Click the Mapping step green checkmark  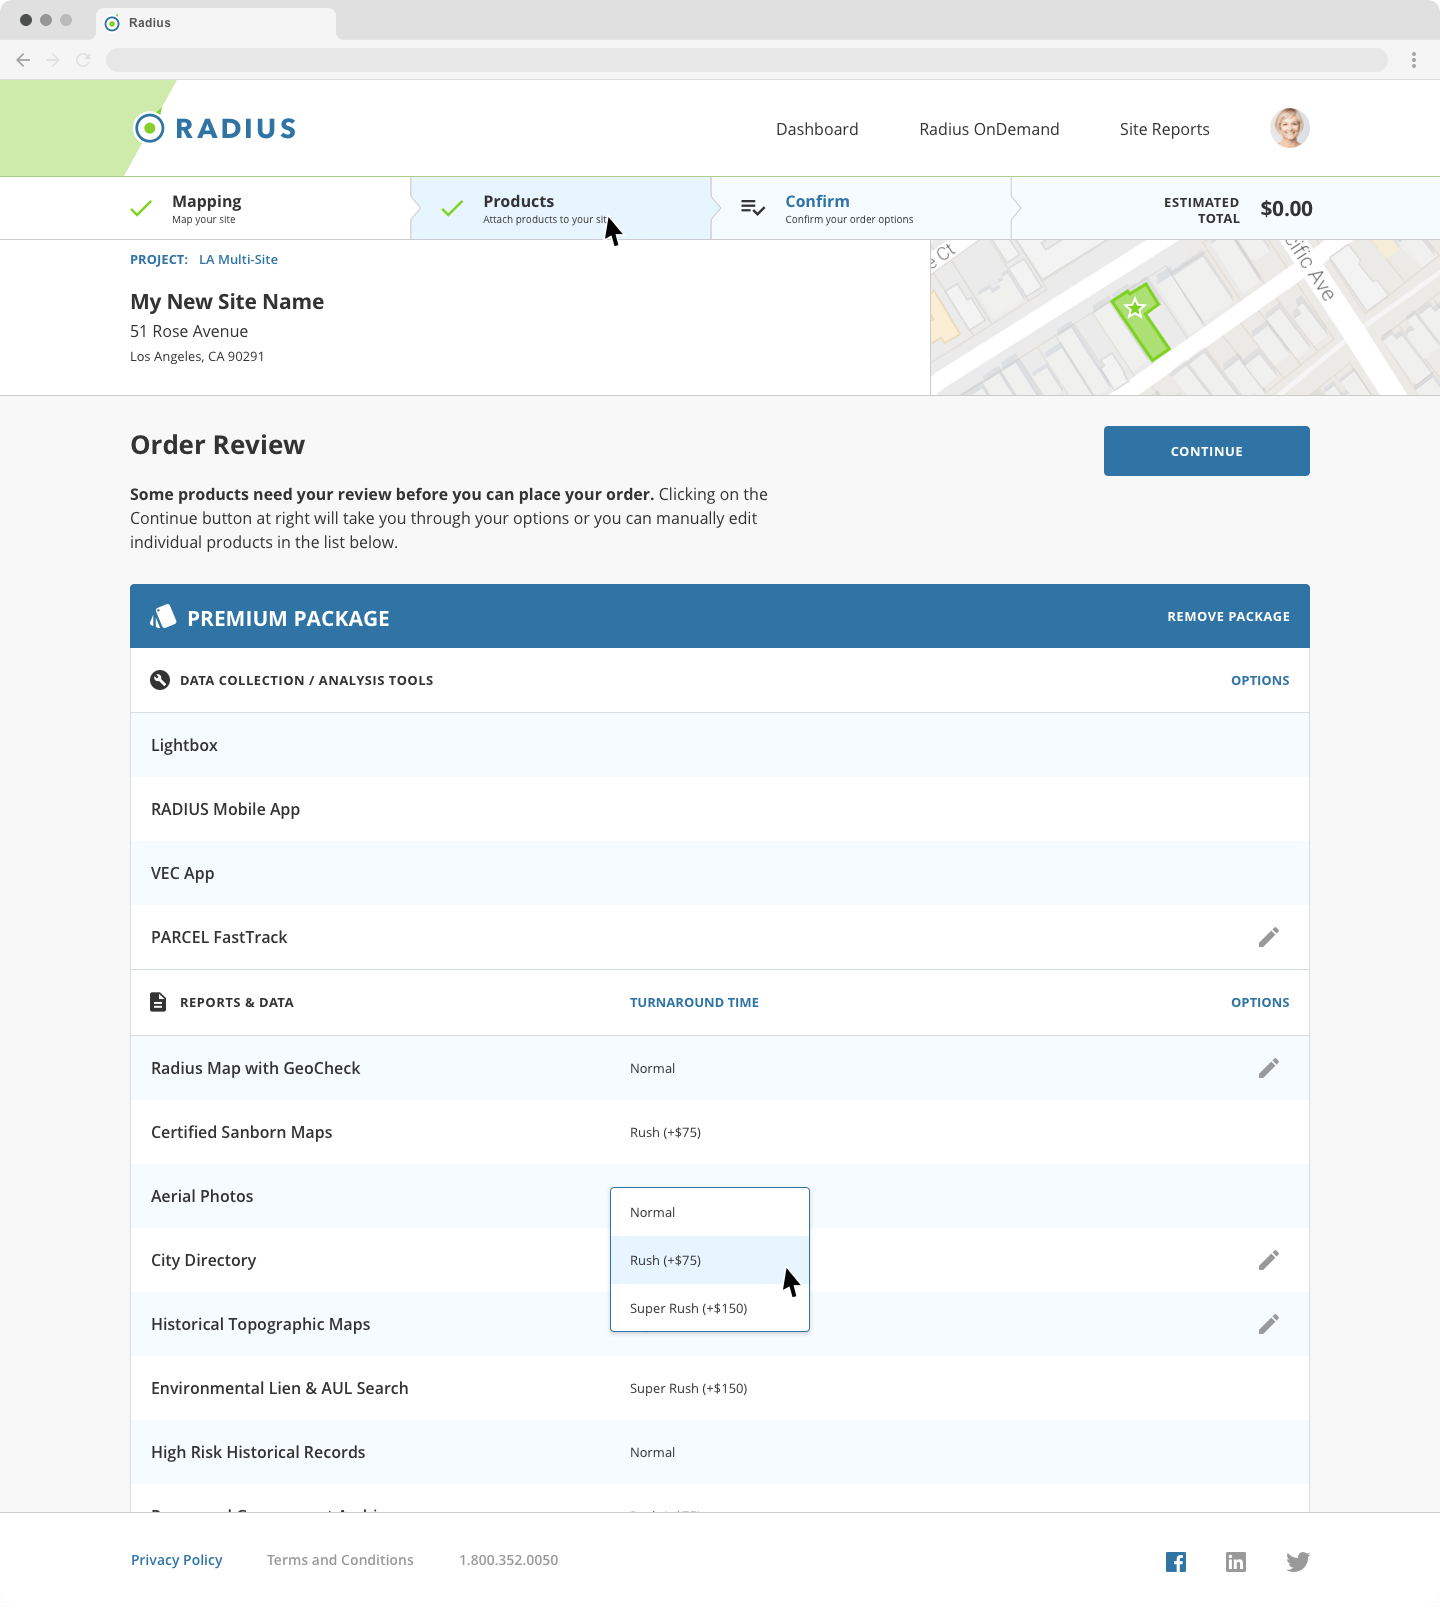point(141,208)
